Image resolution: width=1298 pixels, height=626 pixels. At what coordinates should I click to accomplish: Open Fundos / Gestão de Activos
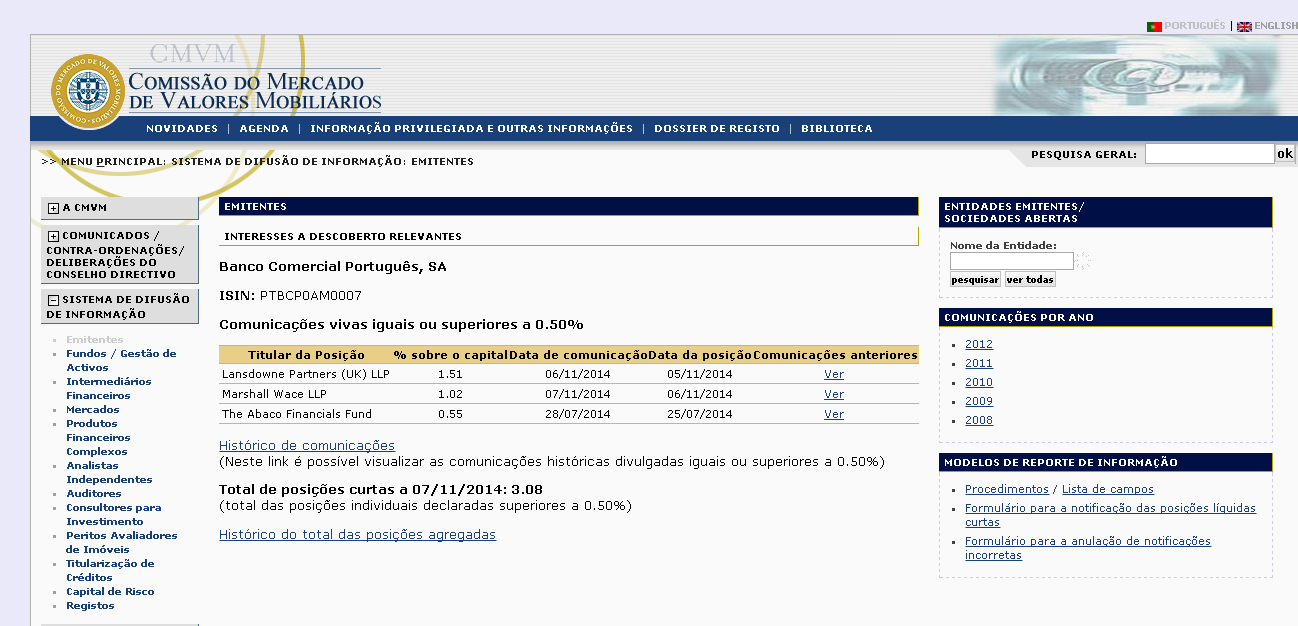(121, 360)
